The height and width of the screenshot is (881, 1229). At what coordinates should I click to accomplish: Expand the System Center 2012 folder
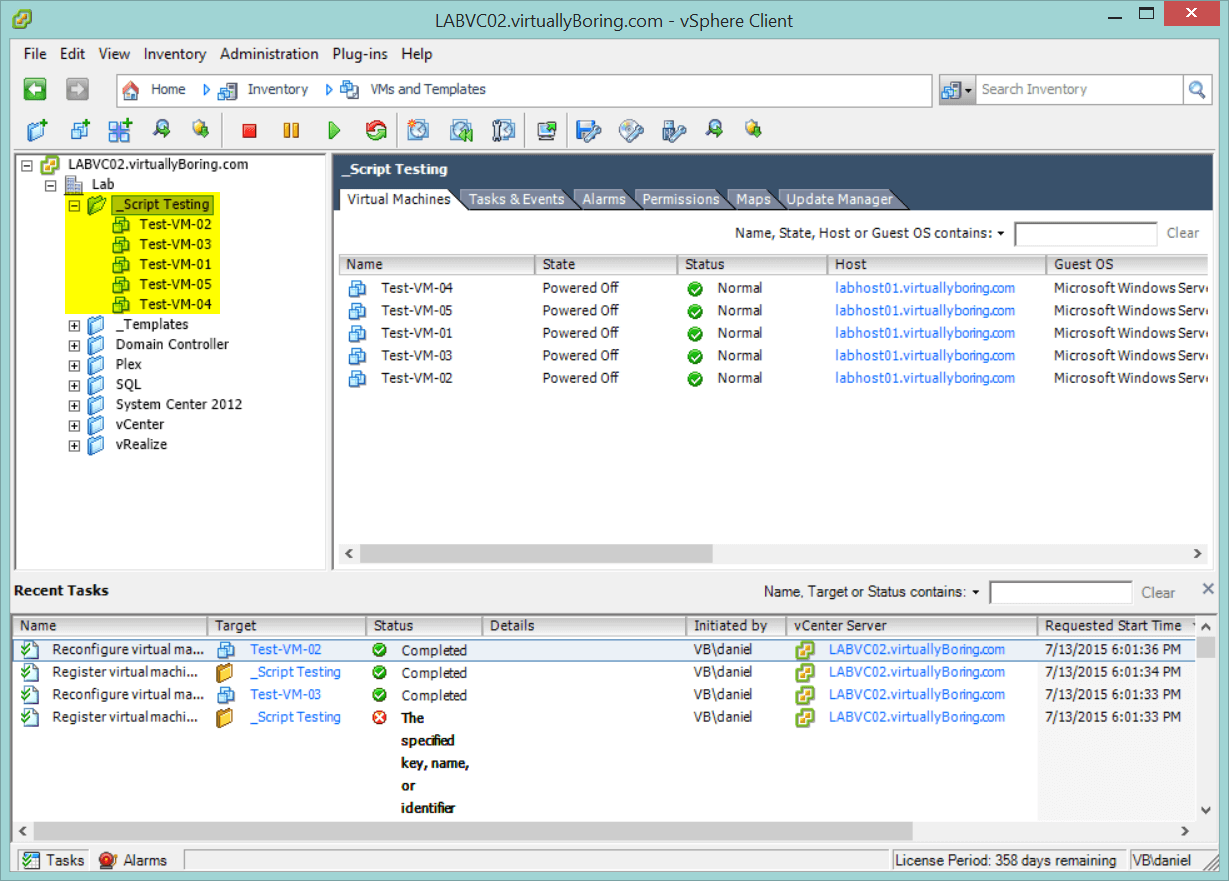[74, 405]
